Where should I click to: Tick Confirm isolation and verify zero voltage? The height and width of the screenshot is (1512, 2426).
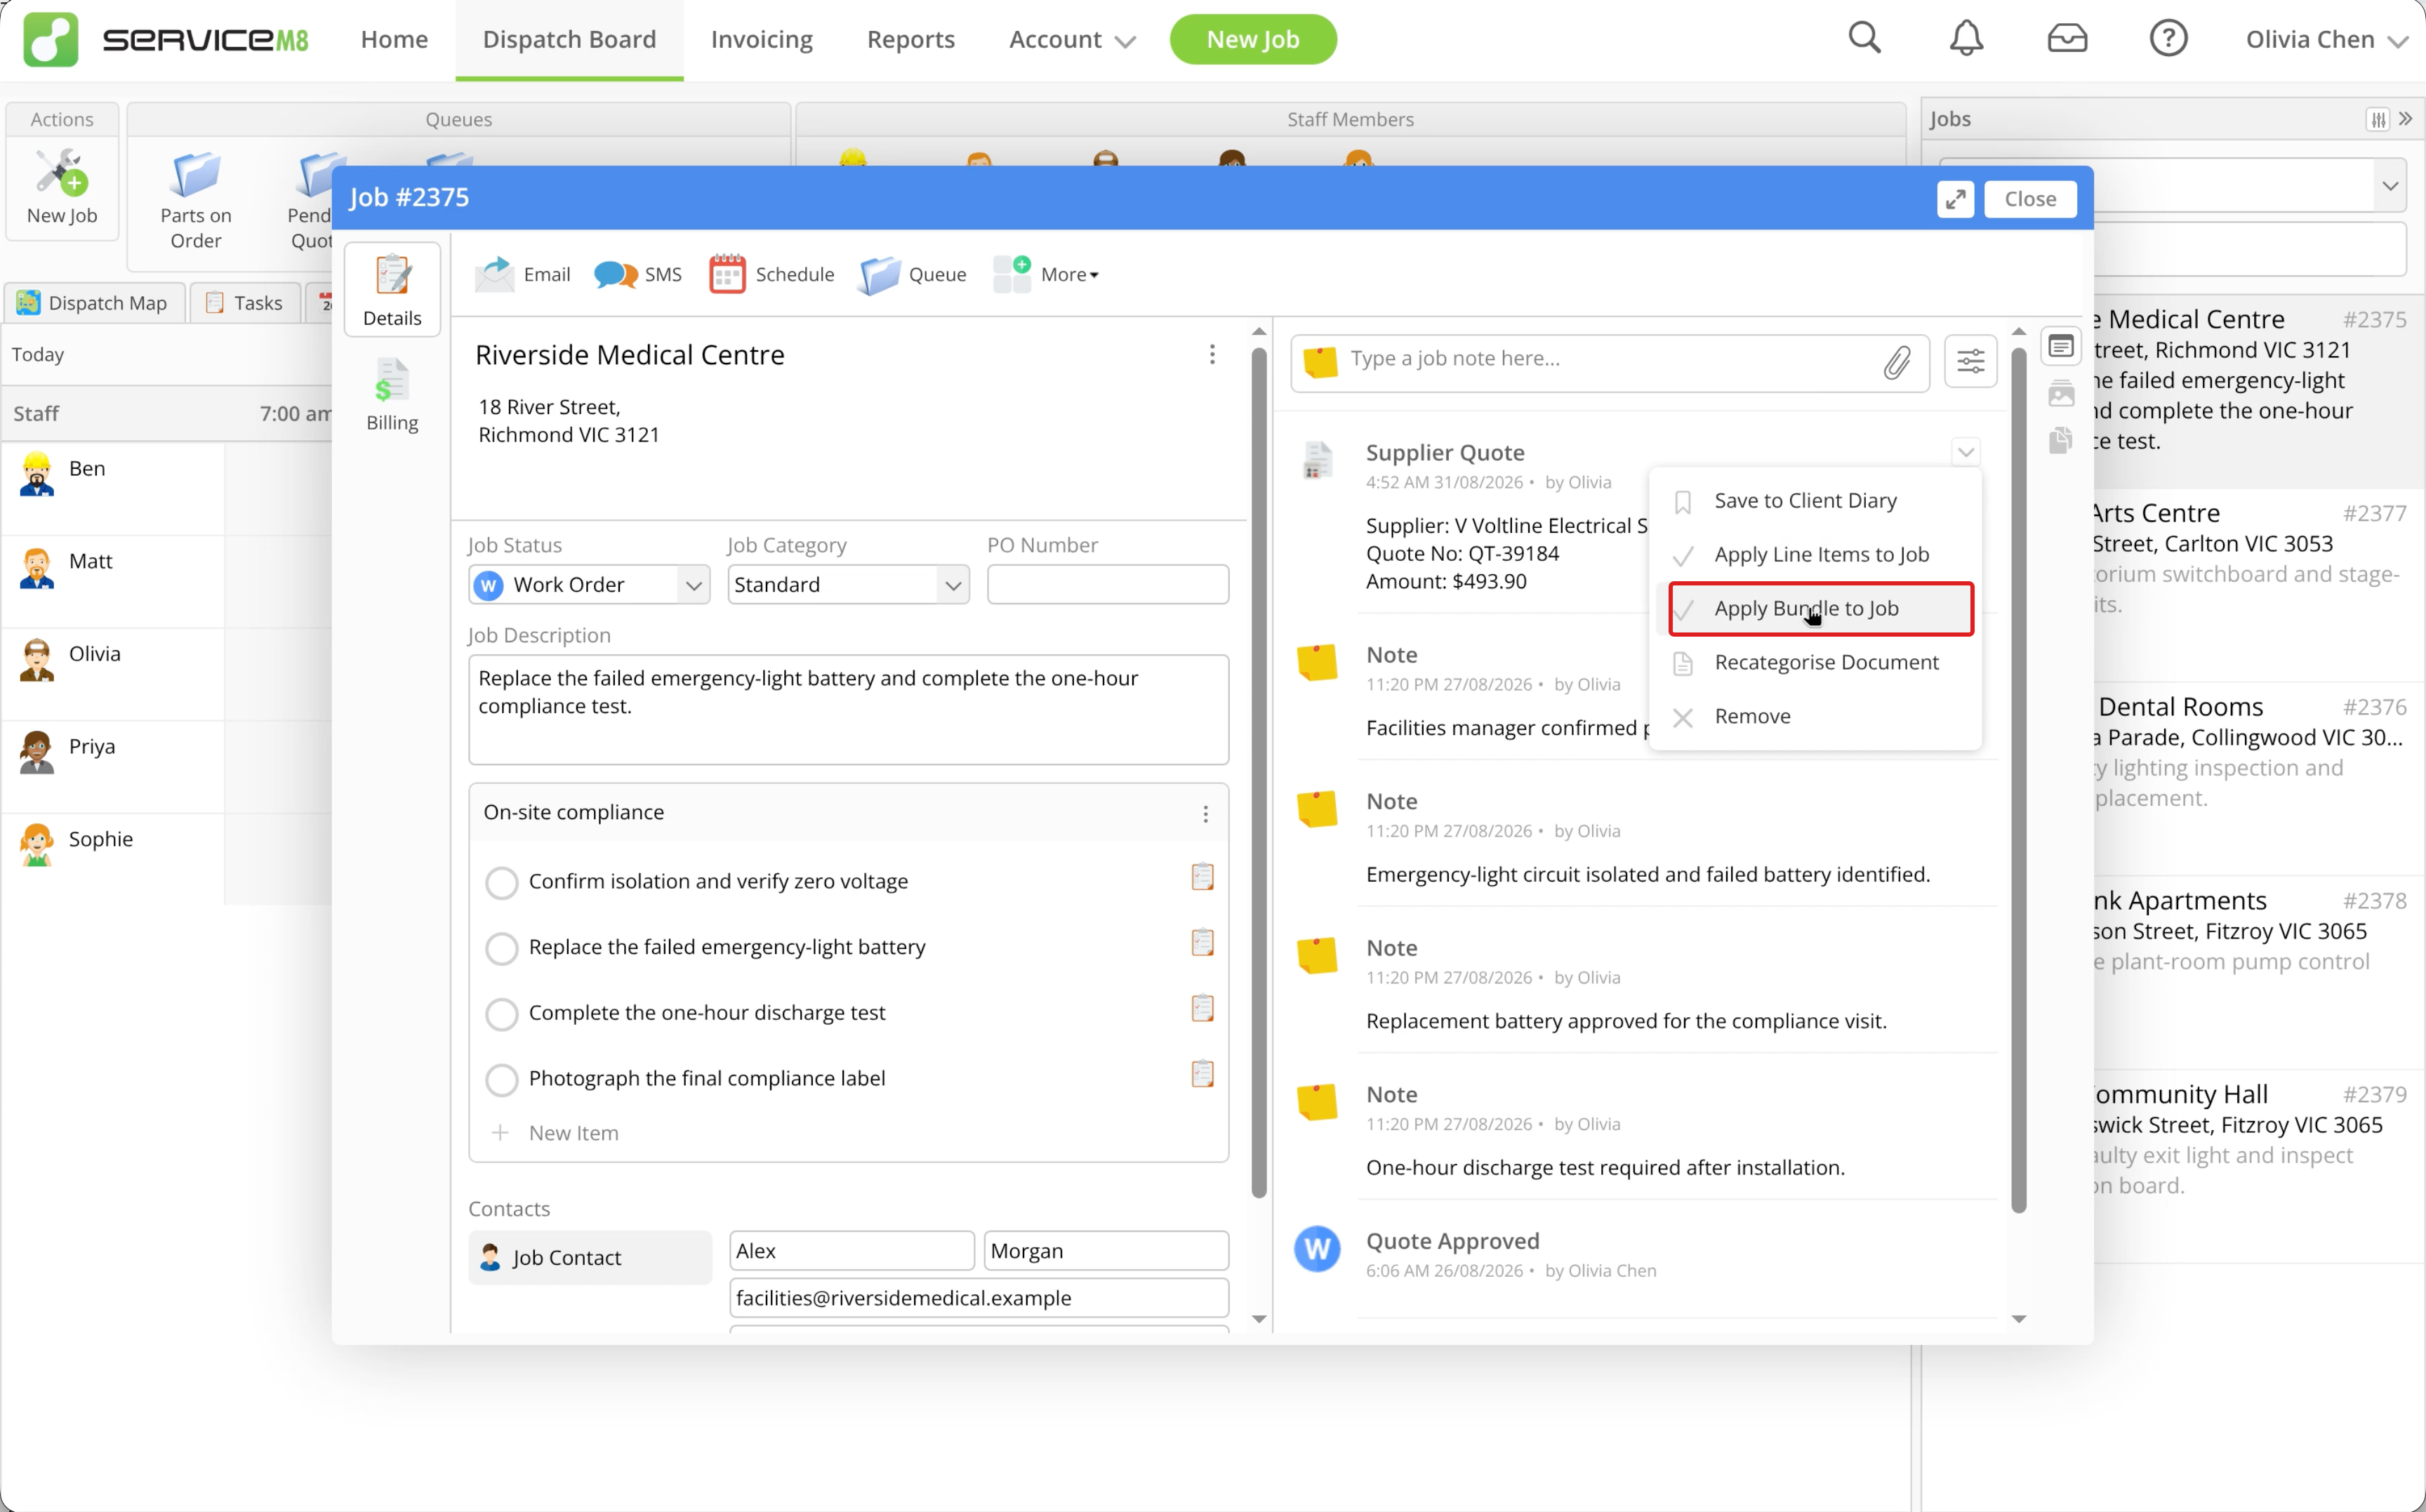(x=501, y=882)
